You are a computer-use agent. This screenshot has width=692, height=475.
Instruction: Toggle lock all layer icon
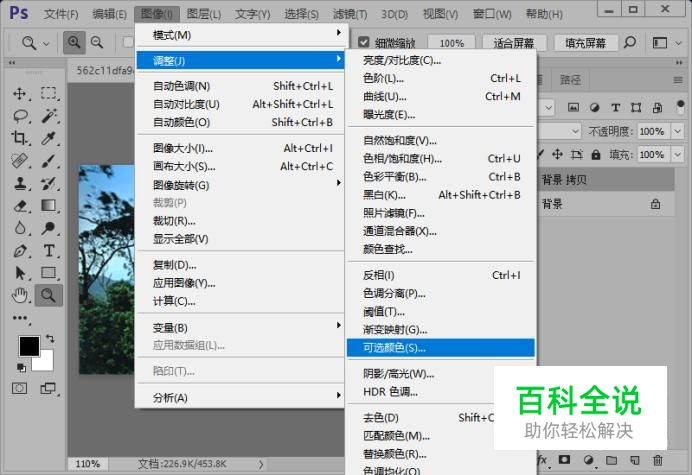point(596,155)
